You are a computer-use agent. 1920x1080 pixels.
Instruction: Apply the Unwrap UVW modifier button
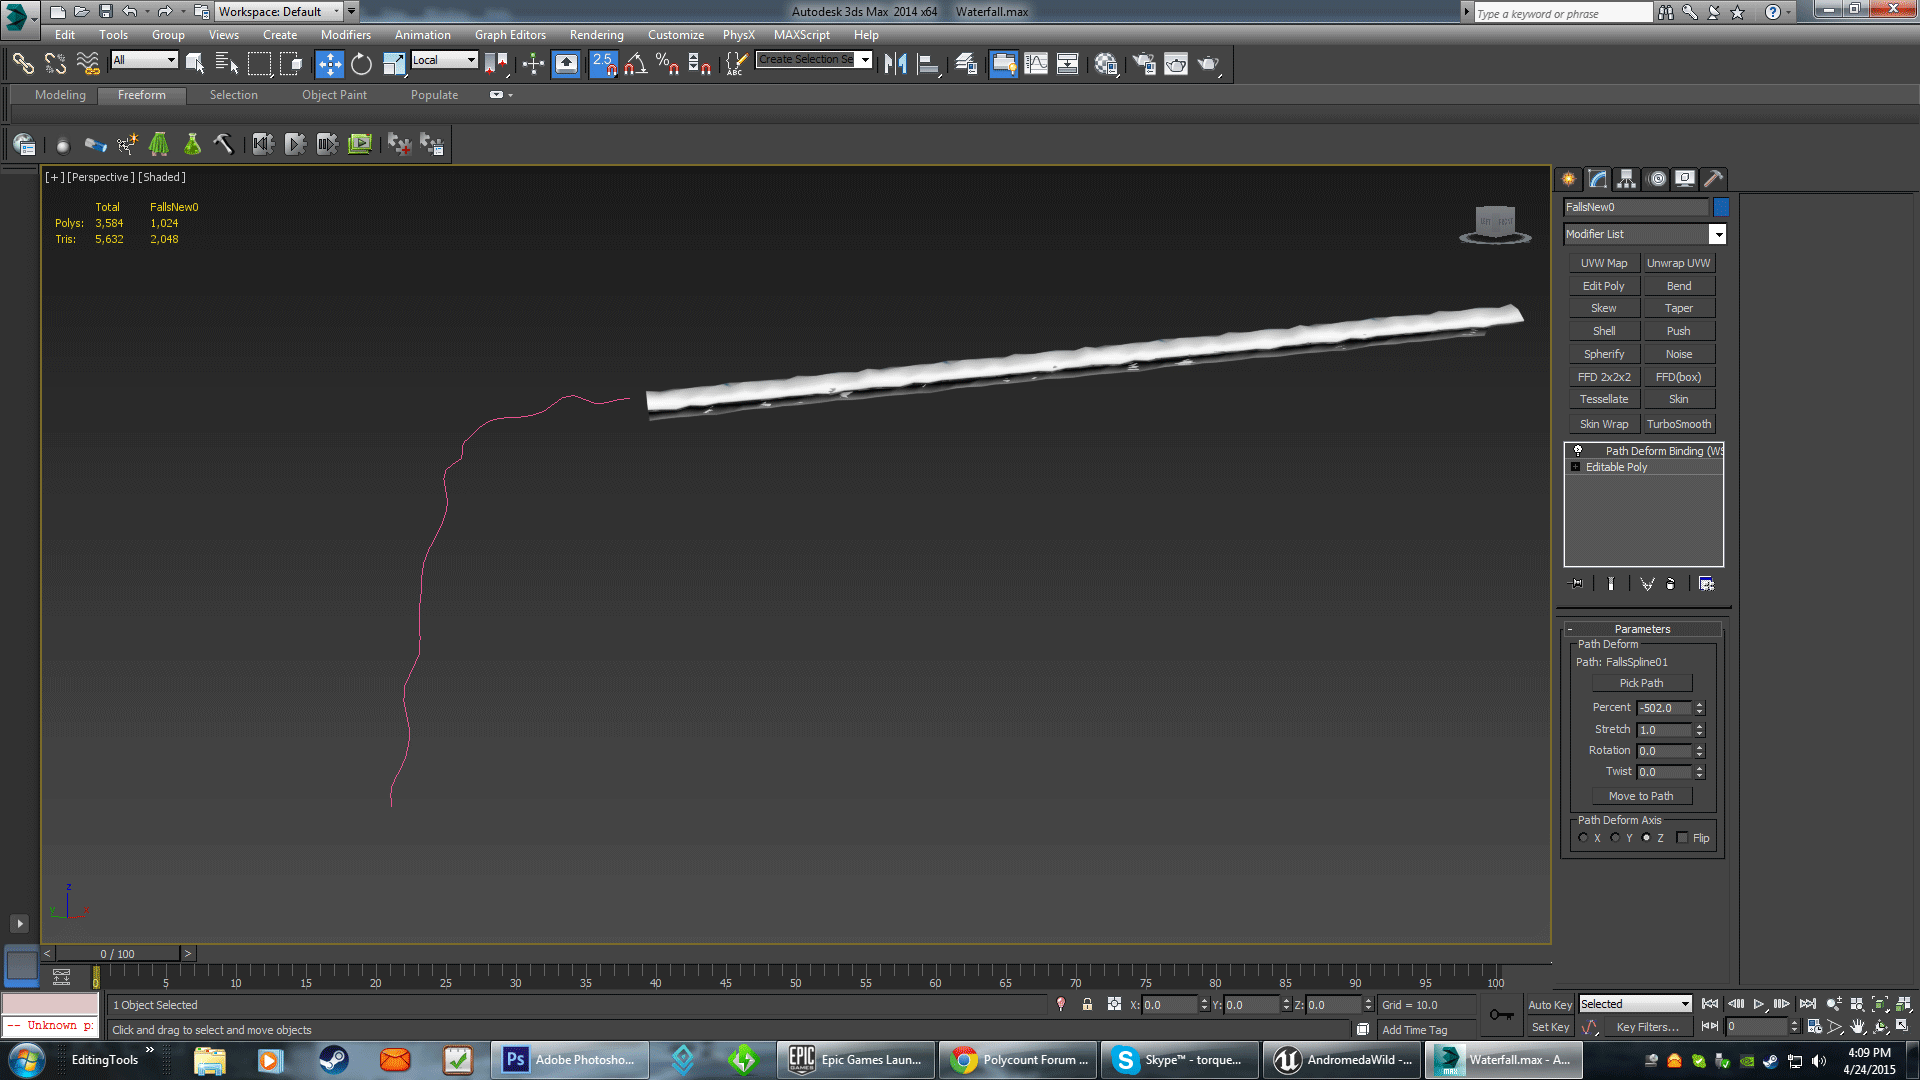click(1679, 263)
